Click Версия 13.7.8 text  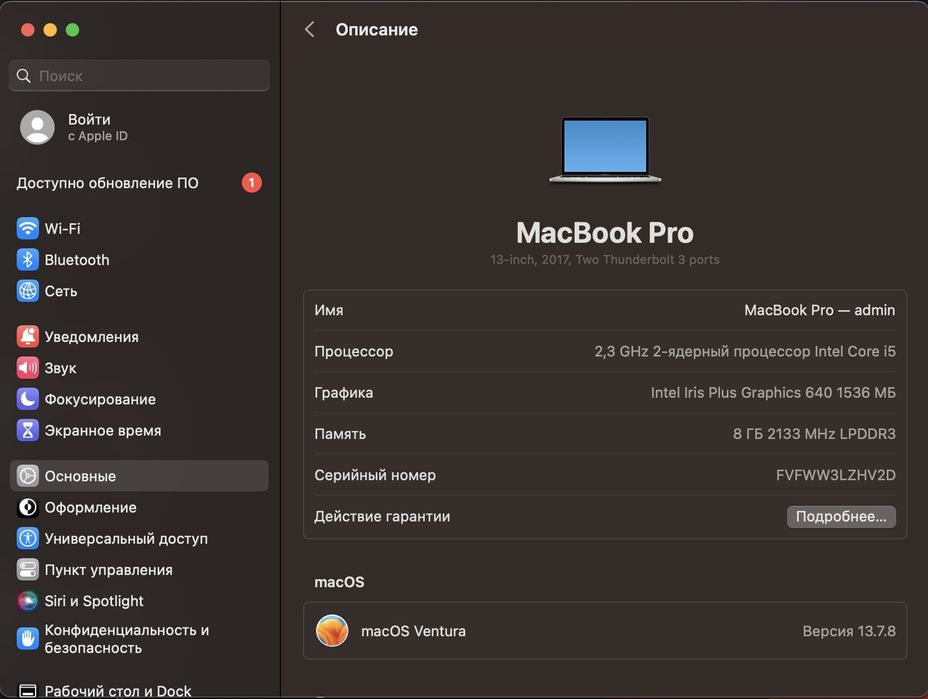pos(849,631)
